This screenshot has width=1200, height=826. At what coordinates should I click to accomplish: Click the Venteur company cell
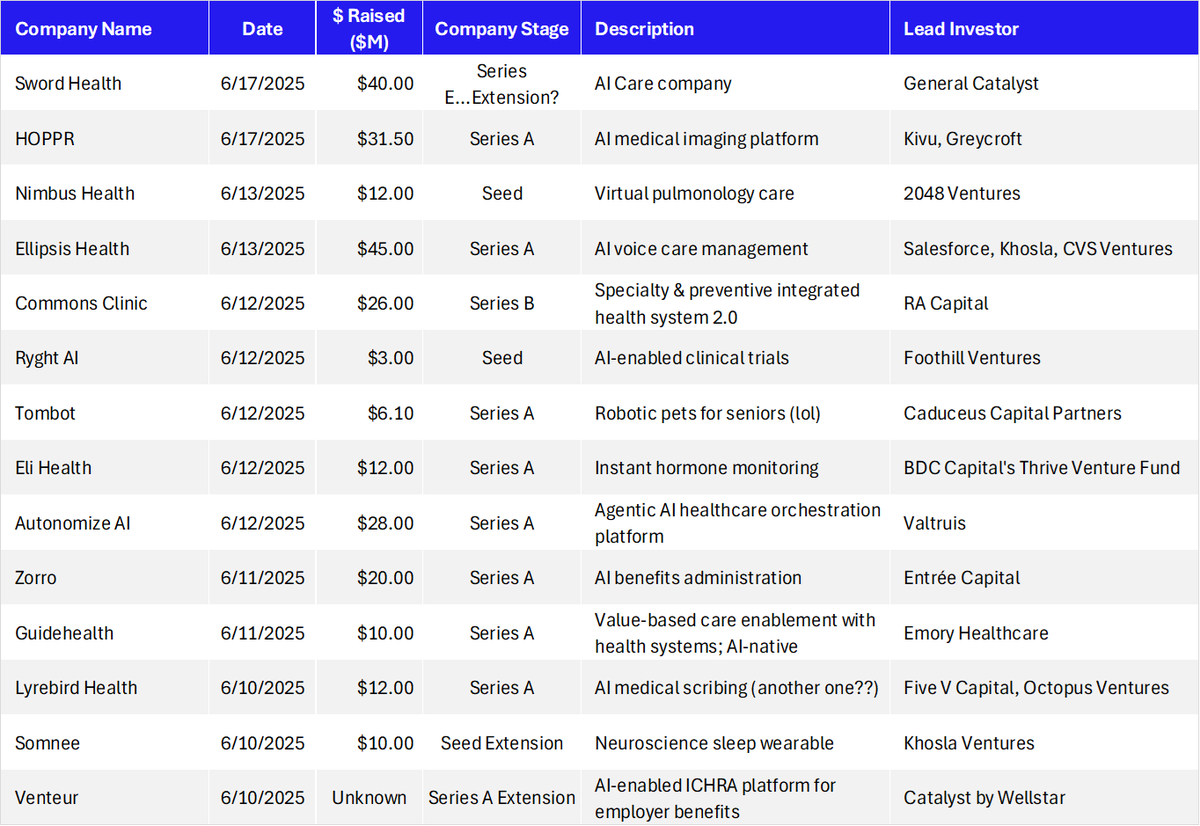pos(104,798)
